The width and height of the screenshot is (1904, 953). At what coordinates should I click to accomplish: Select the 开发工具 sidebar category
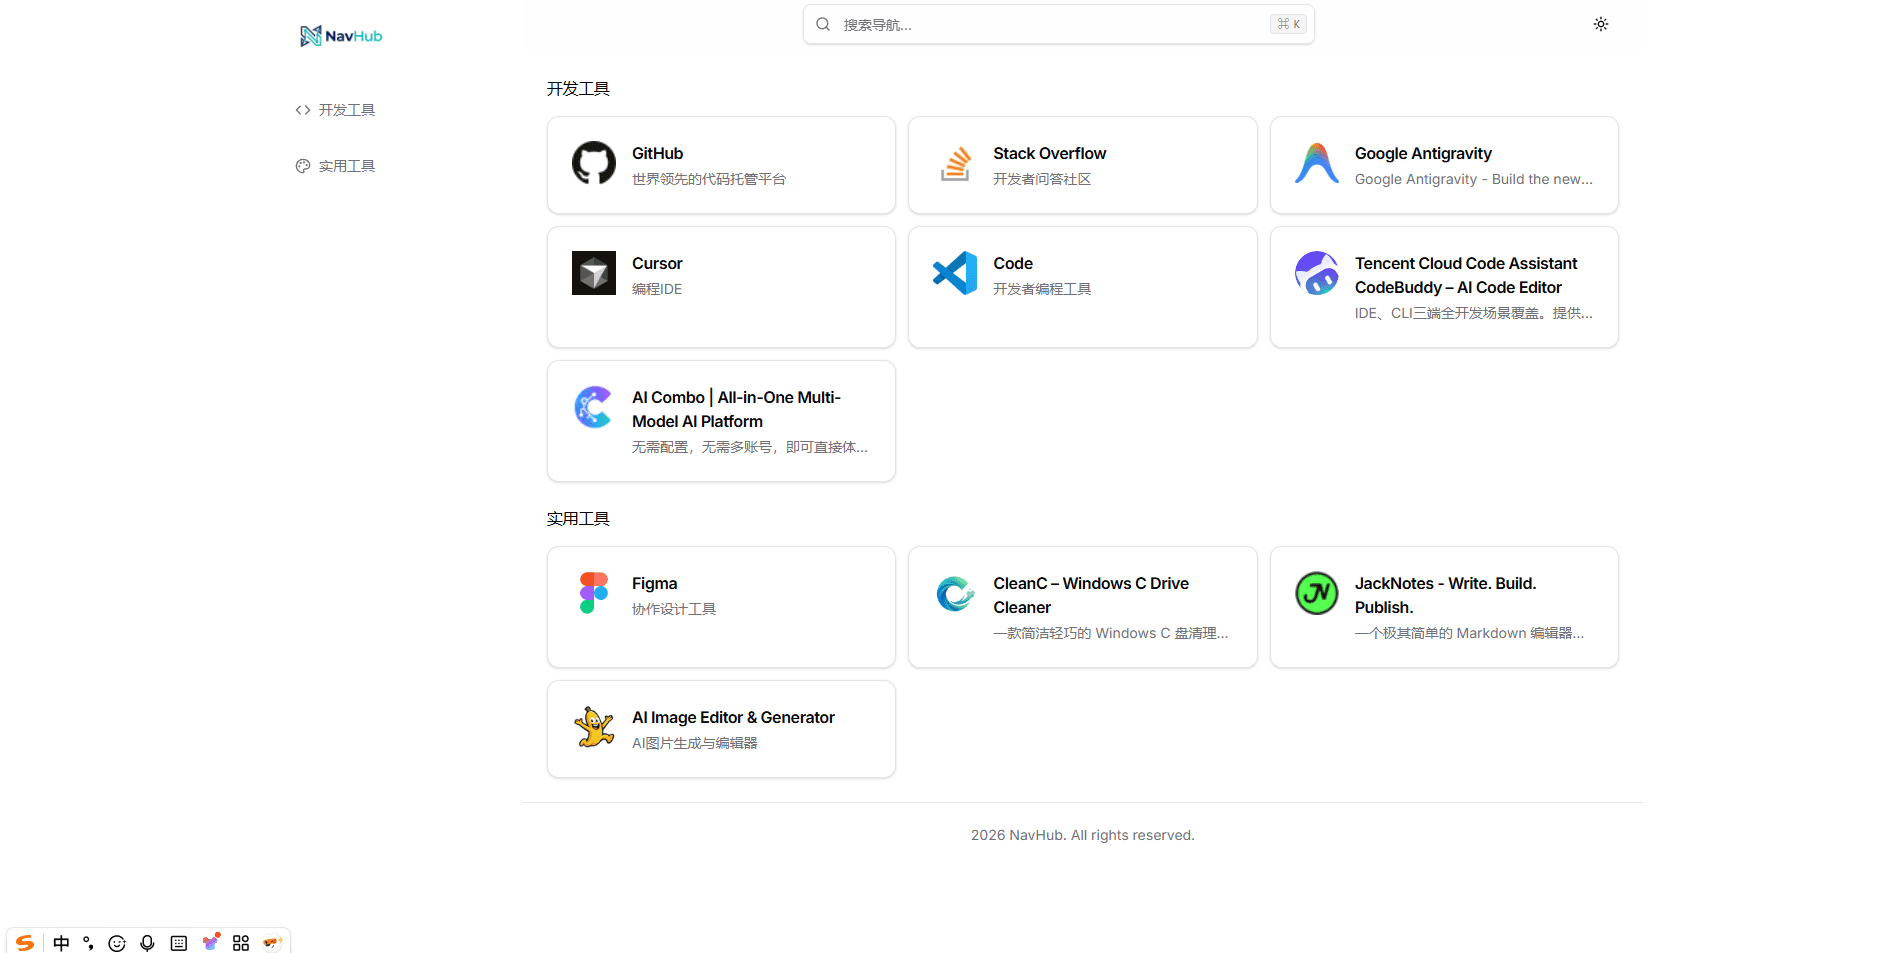pos(346,109)
